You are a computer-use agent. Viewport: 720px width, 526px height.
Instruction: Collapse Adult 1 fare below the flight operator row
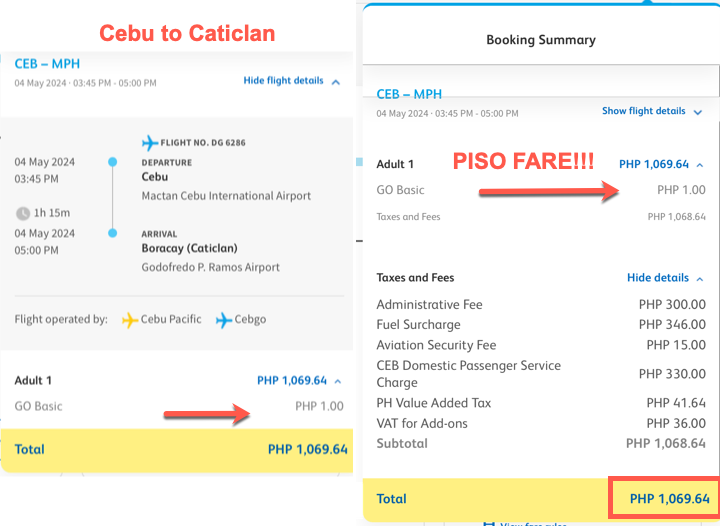tap(336, 381)
